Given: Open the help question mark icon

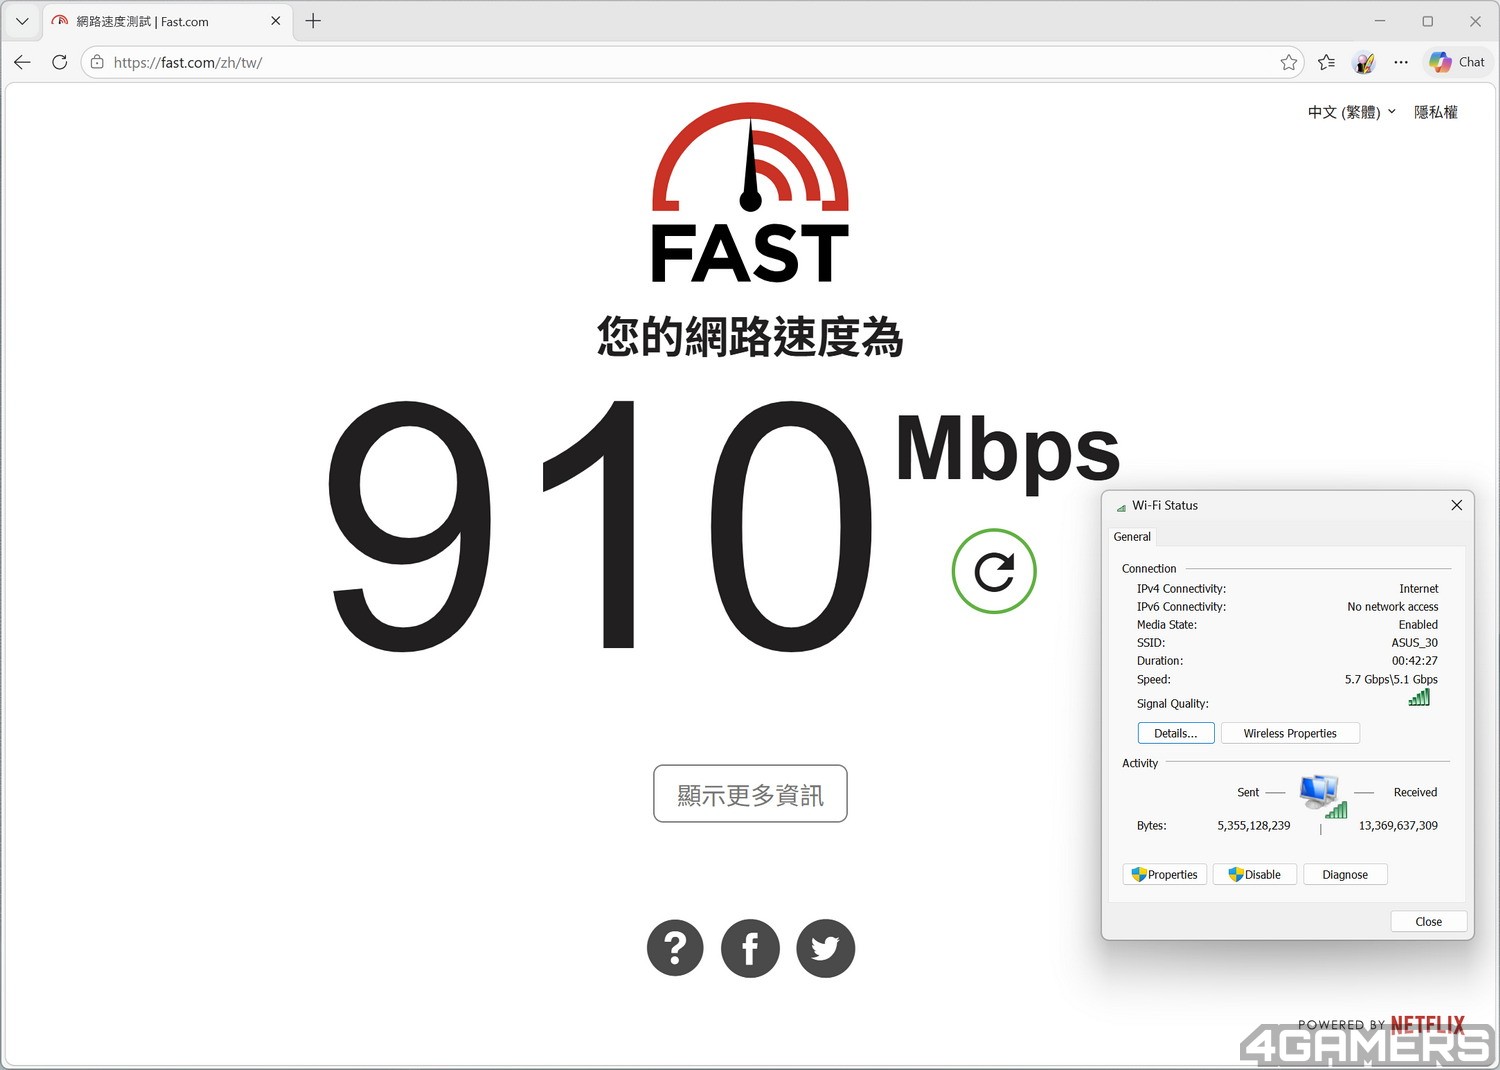Looking at the screenshot, I should (675, 948).
